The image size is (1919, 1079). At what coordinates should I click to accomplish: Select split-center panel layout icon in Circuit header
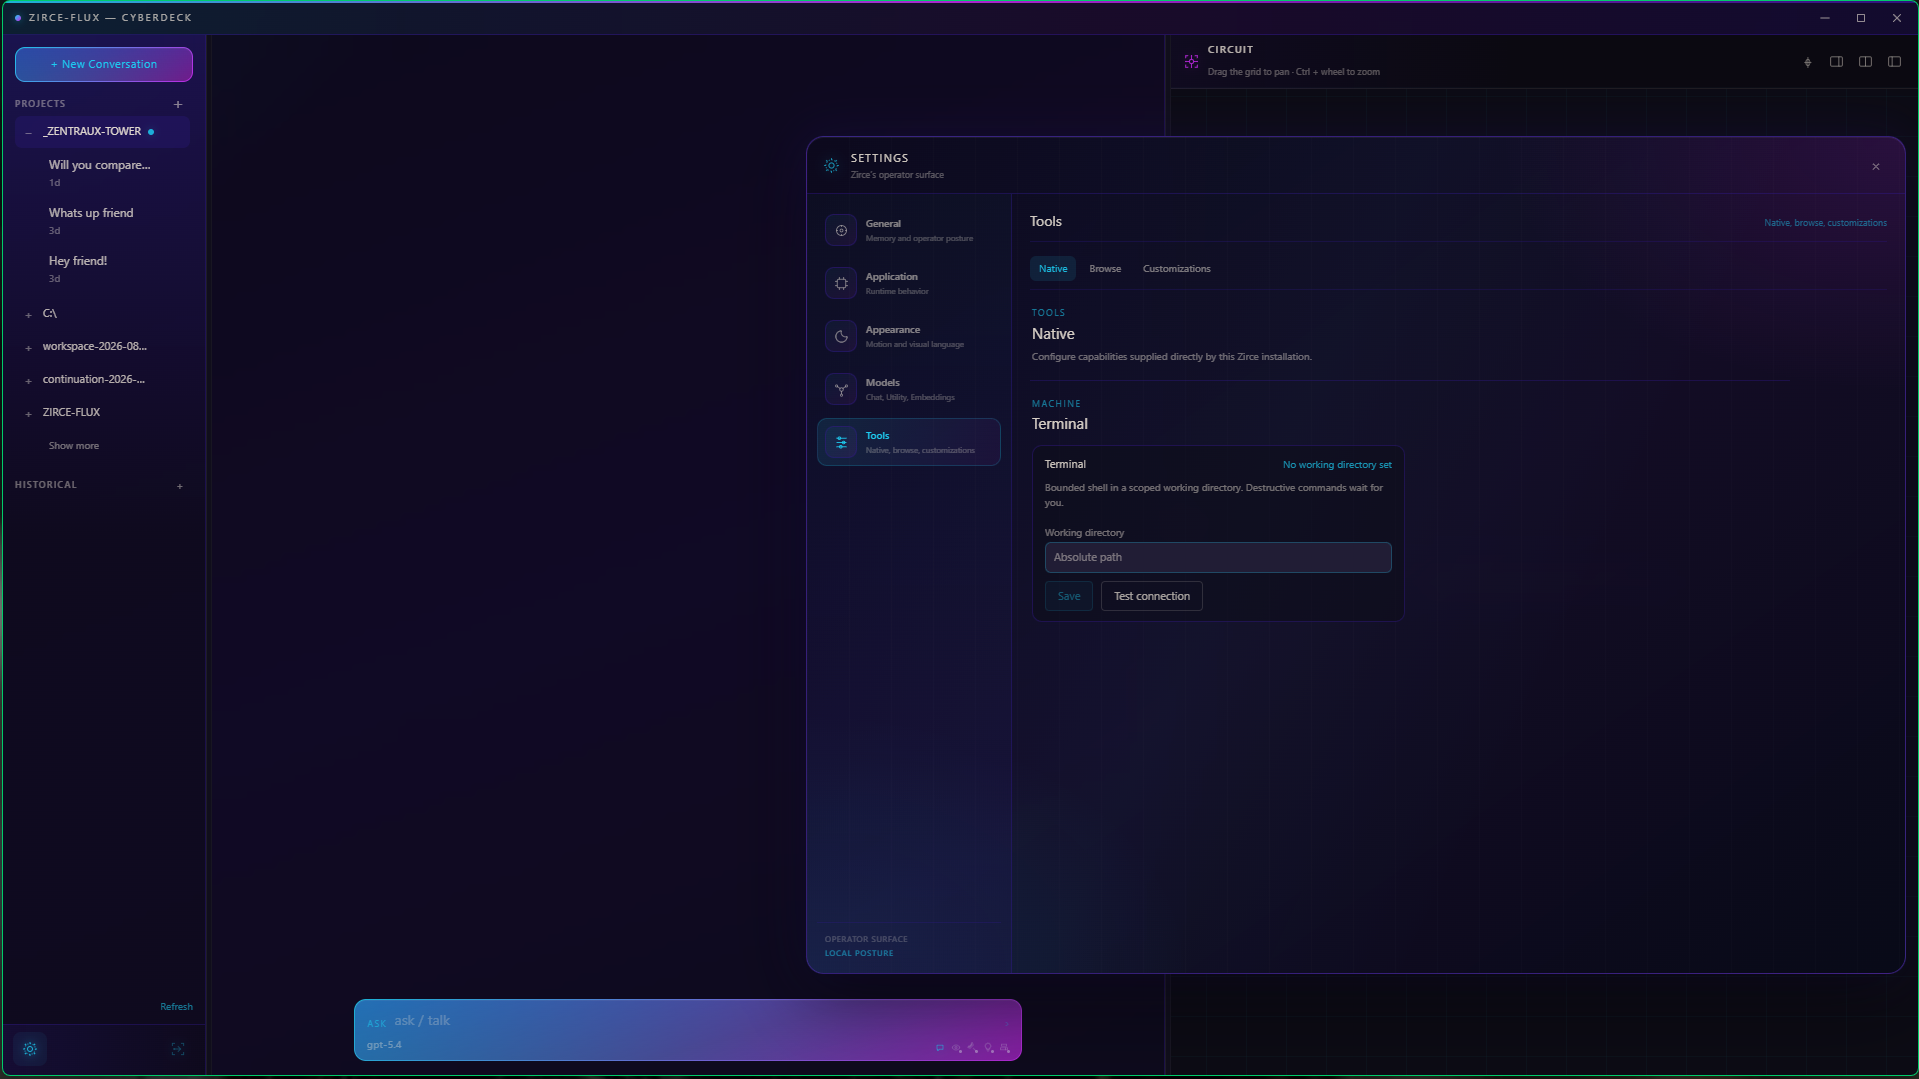click(x=1865, y=62)
